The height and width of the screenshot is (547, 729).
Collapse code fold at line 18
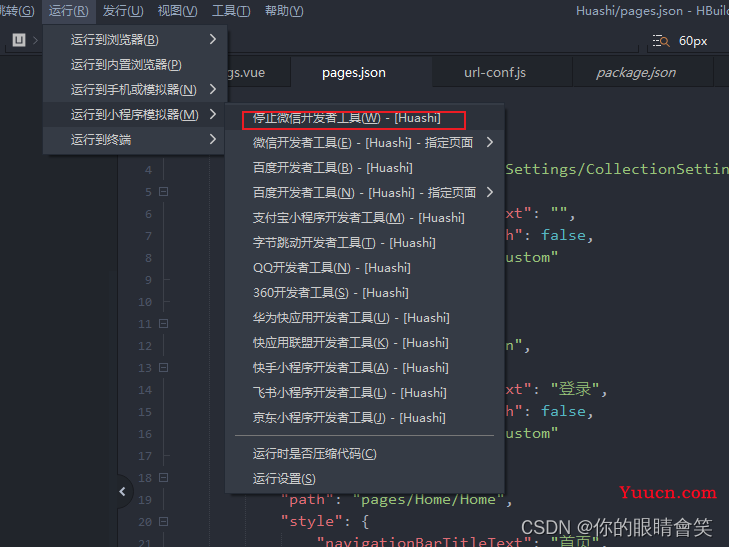pos(164,477)
